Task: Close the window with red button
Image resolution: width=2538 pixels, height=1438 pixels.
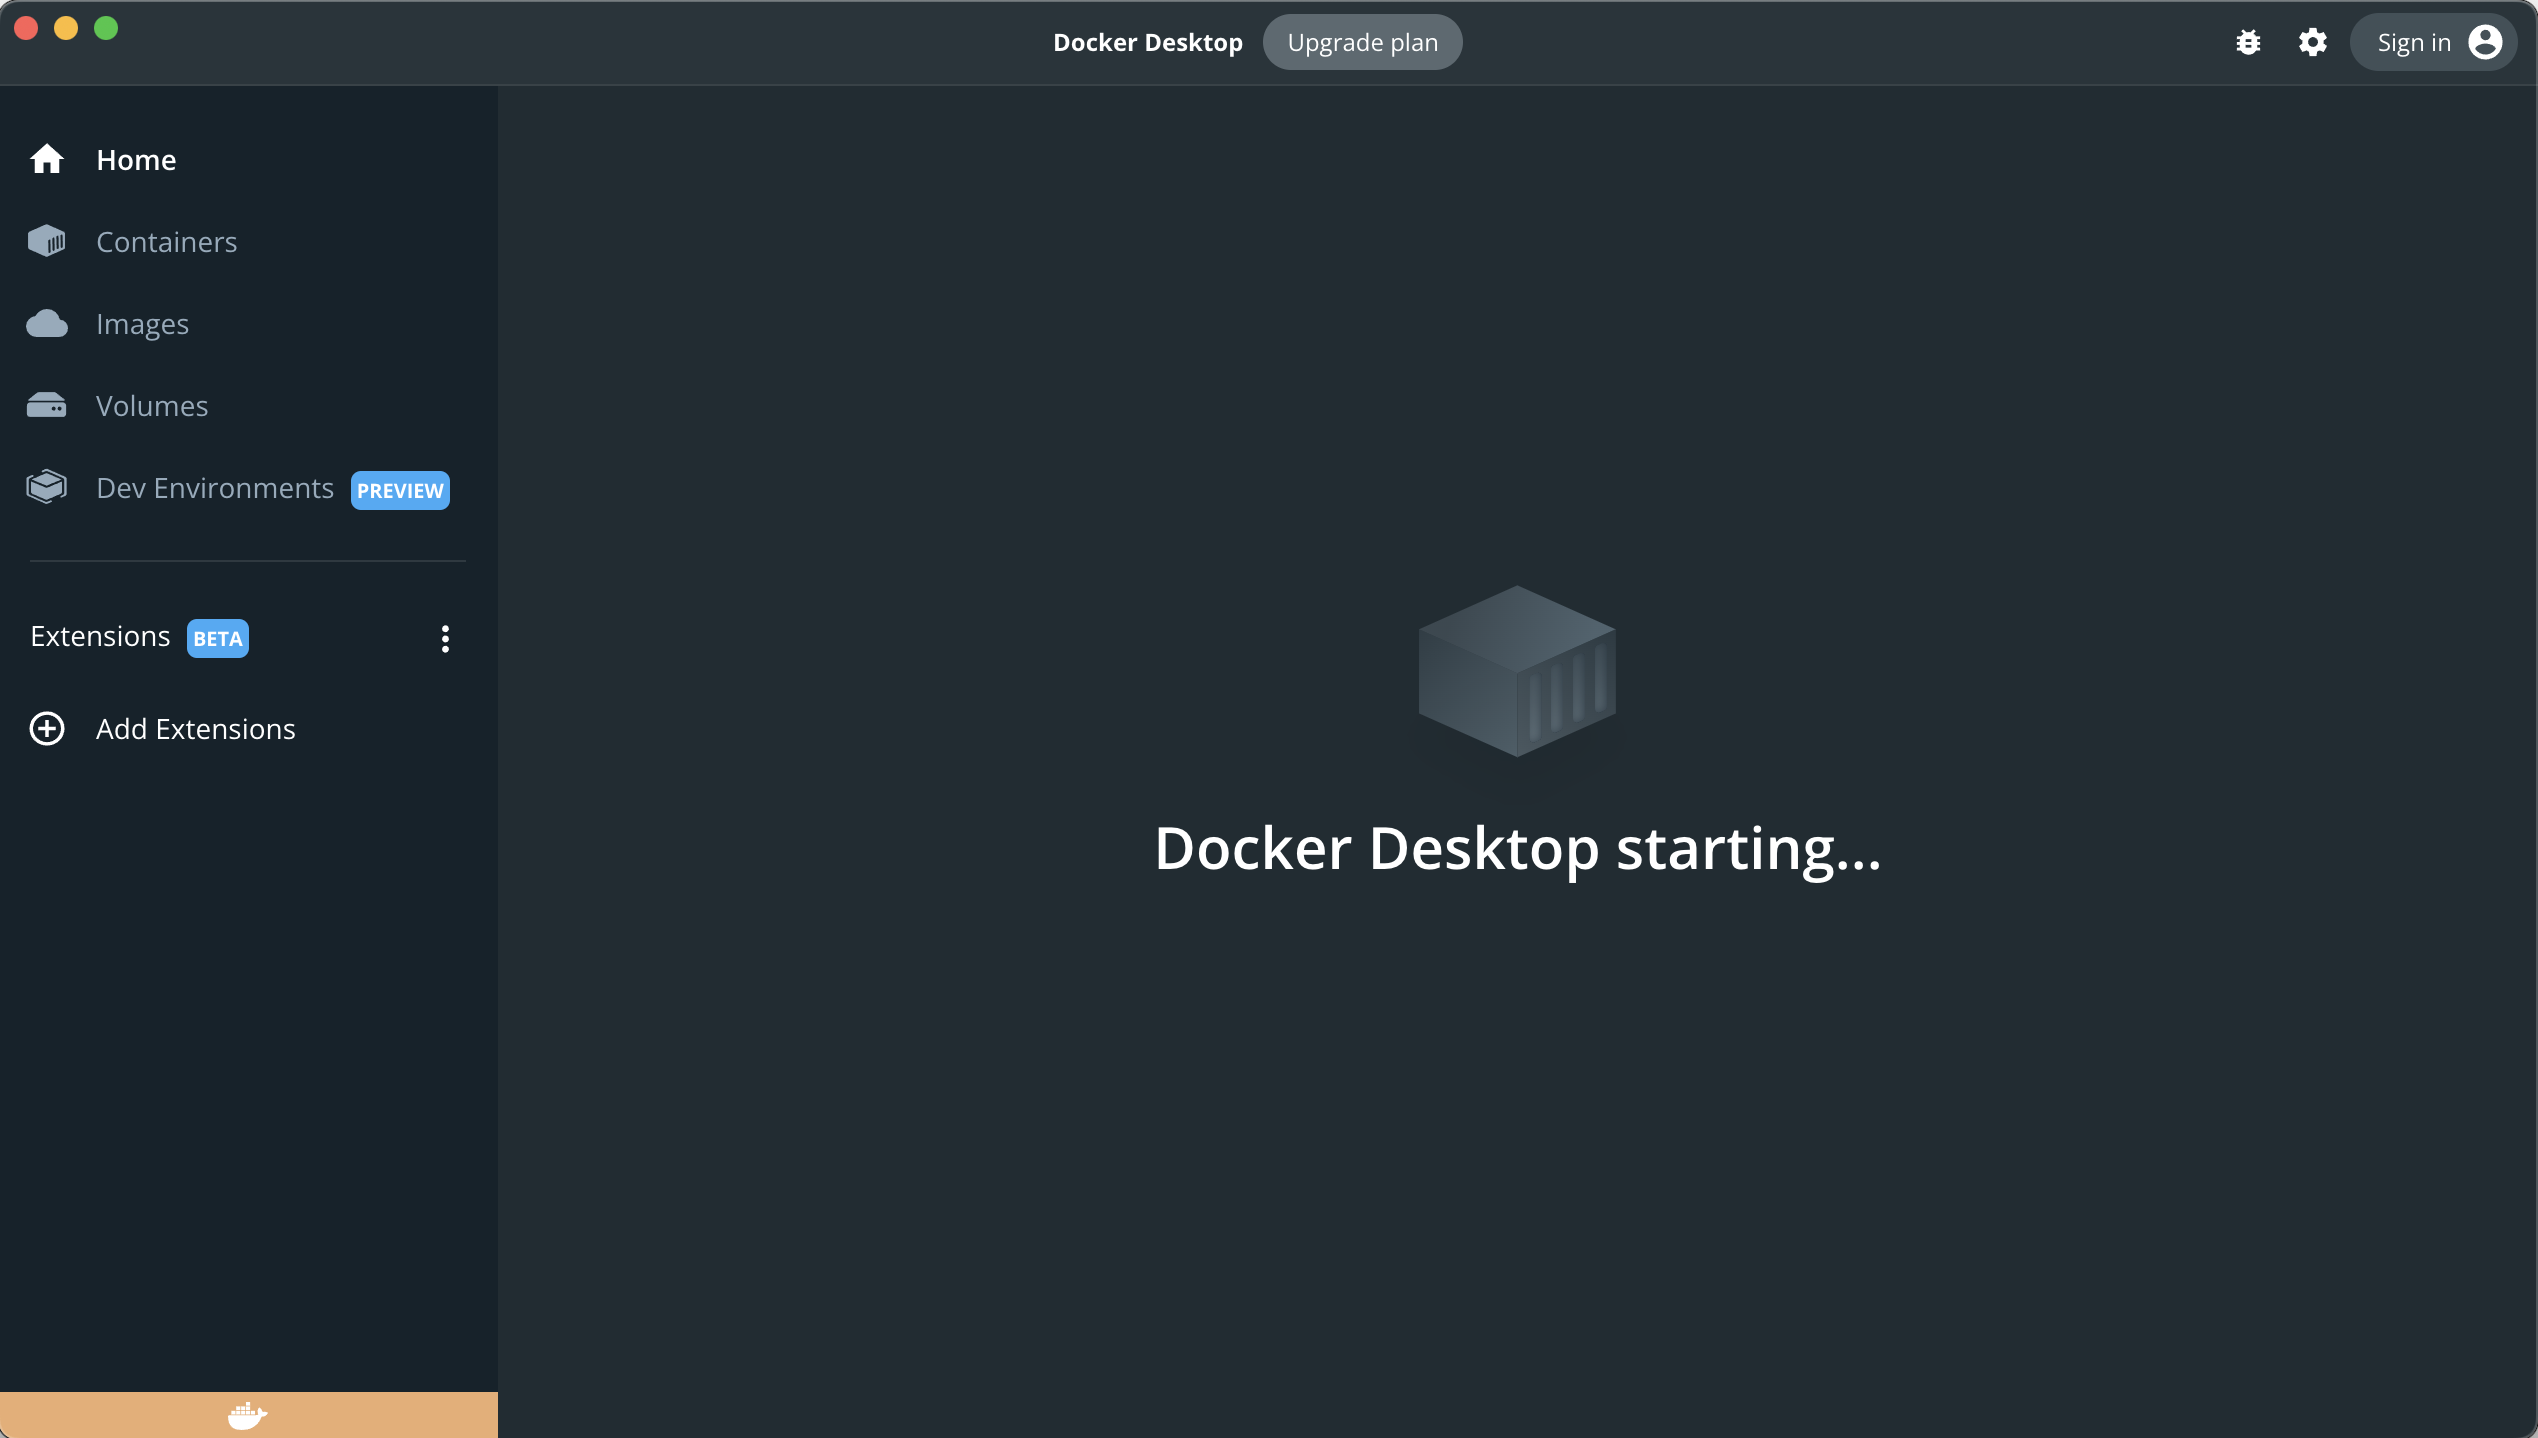Action: (26, 28)
